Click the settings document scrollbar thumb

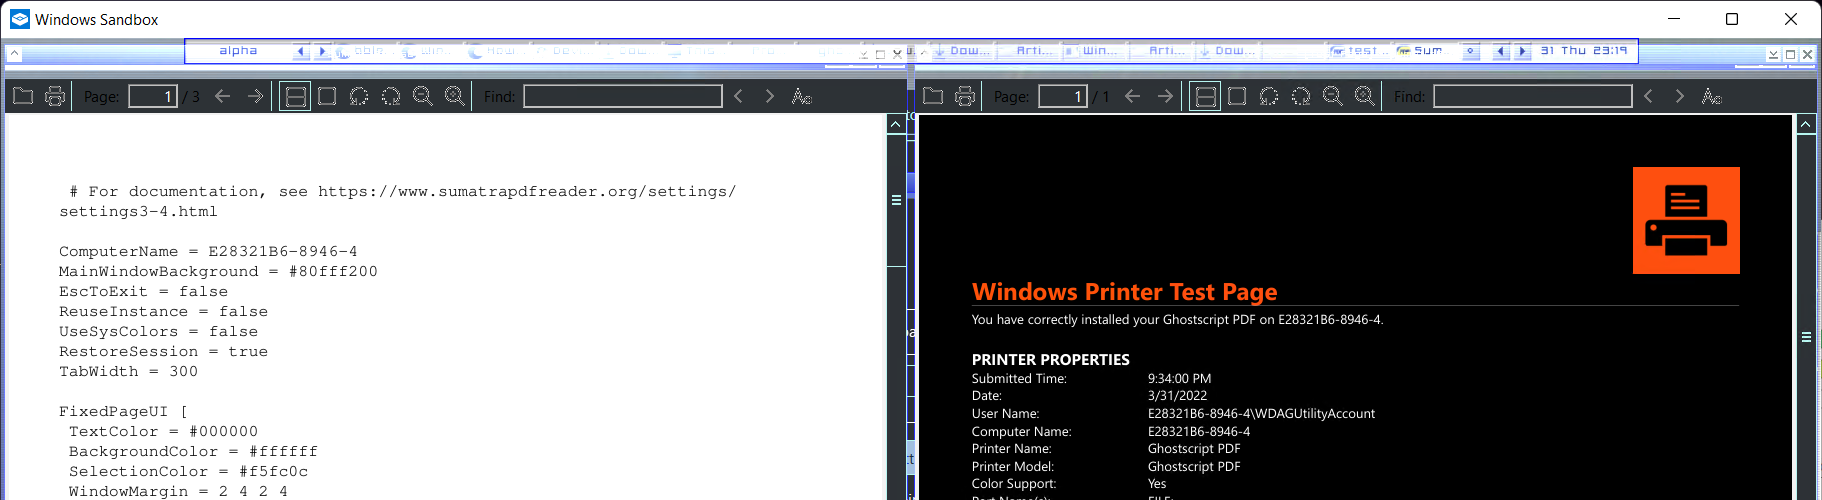[x=896, y=200]
